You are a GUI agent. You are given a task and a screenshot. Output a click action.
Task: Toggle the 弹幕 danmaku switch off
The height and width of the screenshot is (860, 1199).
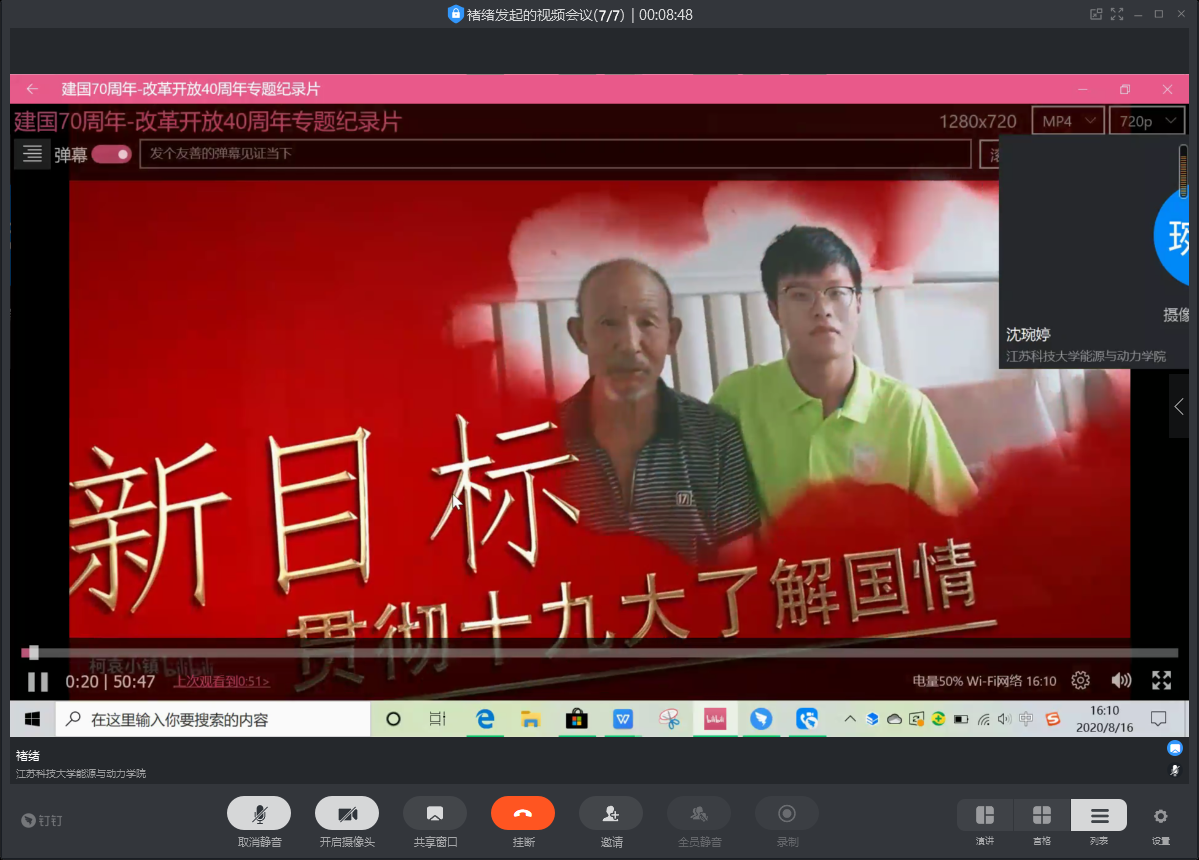point(111,154)
